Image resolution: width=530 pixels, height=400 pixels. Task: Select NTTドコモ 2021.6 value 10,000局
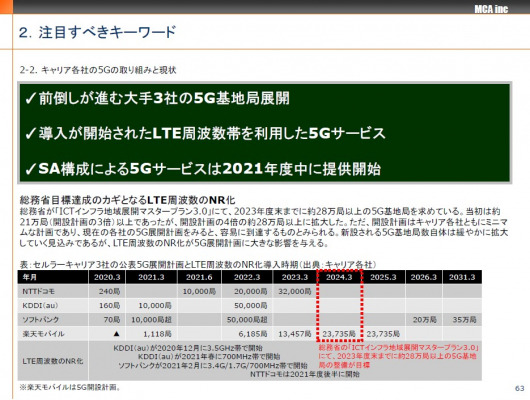[x=199, y=291]
